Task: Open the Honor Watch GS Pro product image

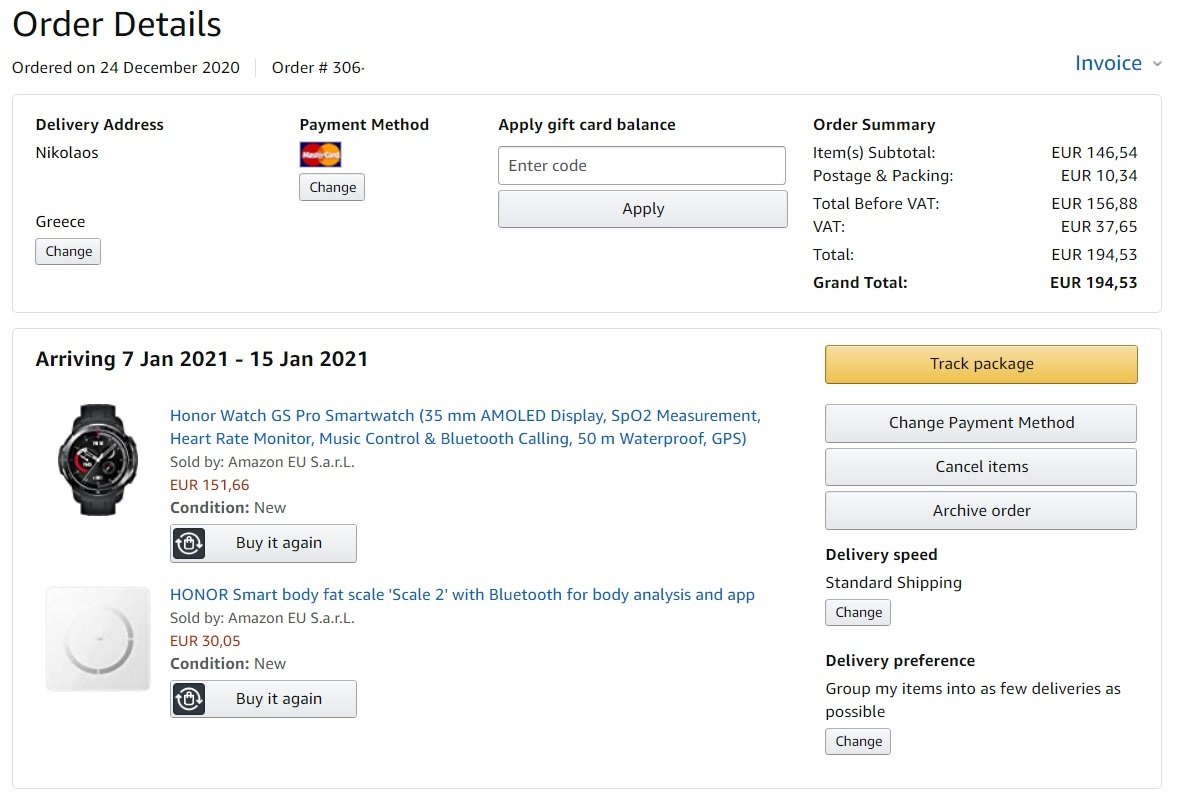Action: (x=98, y=460)
